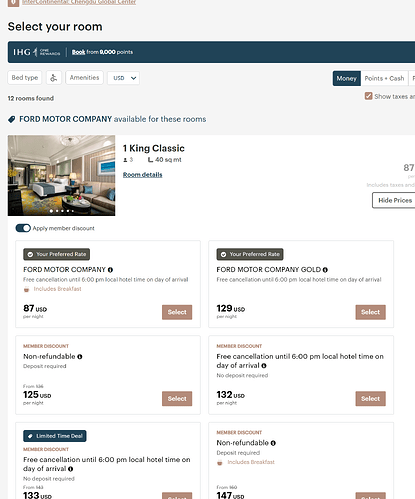Open the USD currency dropdown
This screenshot has width=415, height=499.
(123, 78)
